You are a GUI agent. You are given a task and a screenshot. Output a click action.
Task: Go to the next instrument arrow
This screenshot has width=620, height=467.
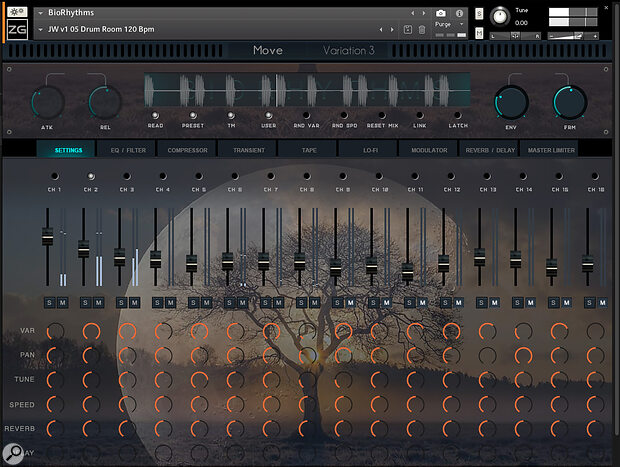424,13
